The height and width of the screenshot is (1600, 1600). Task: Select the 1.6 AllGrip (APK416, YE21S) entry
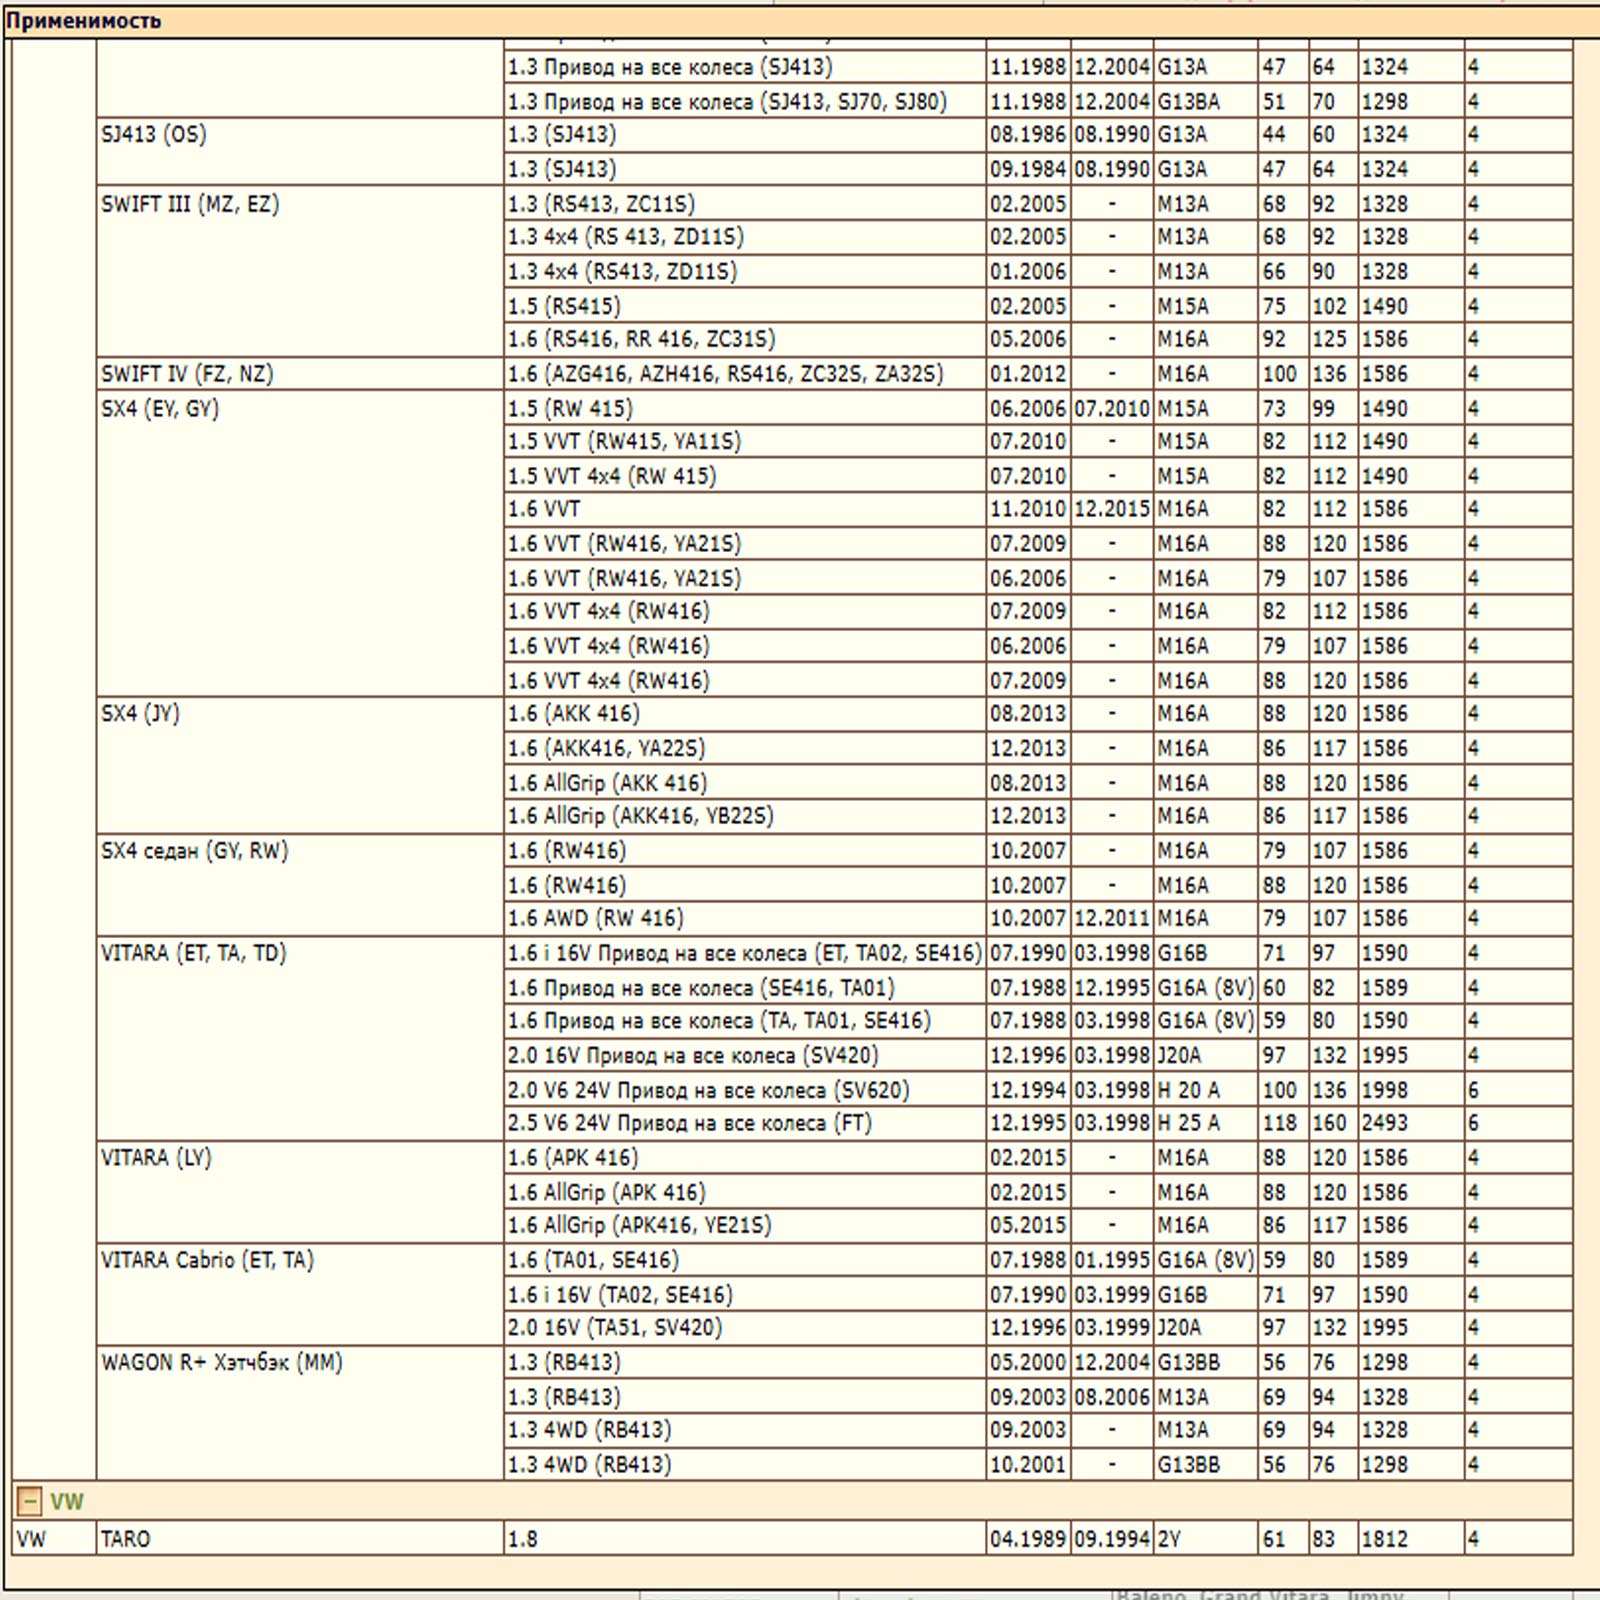(x=639, y=1225)
